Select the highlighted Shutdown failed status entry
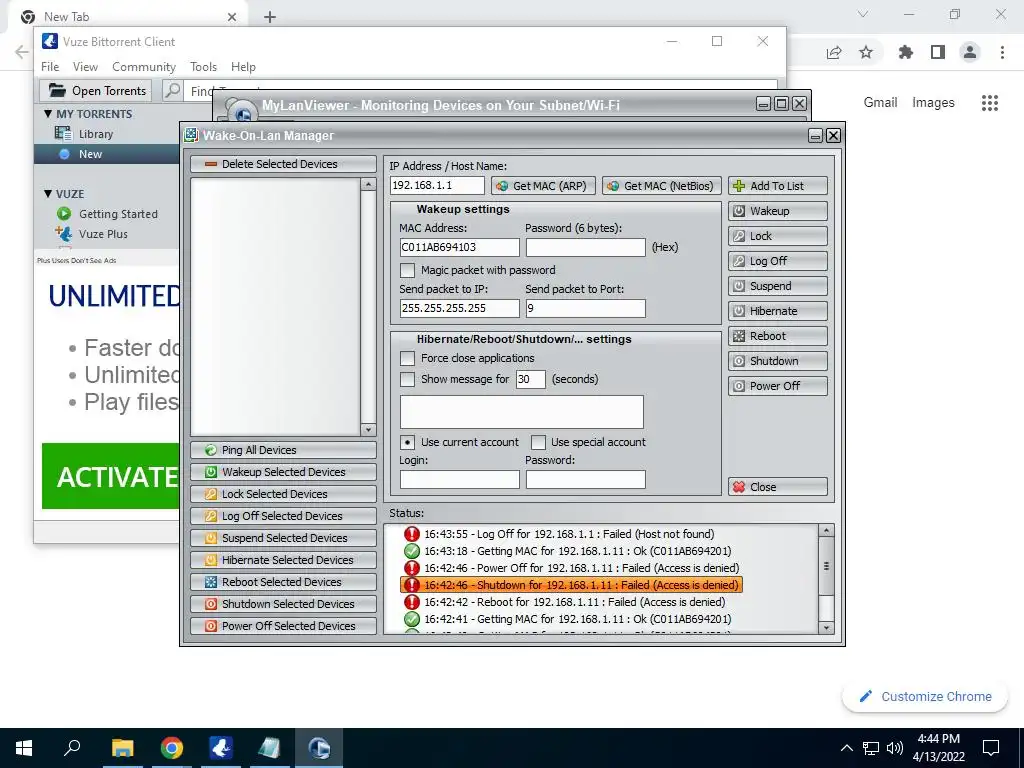The image size is (1024, 768). [x=571, y=585]
